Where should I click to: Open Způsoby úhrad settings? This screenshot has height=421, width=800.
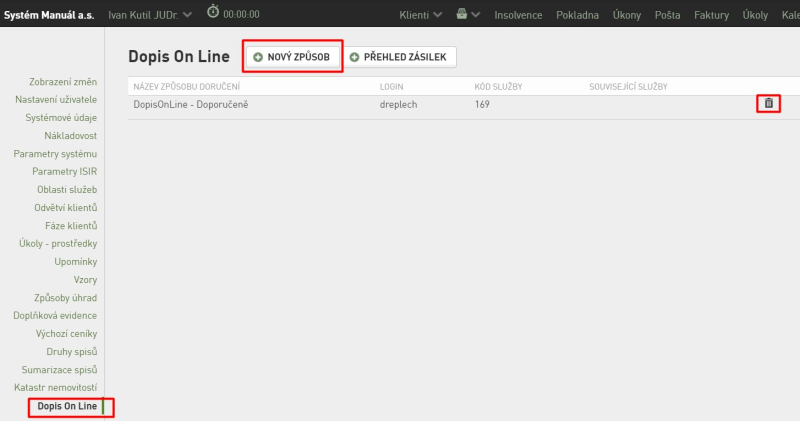[x=65, y=298]
